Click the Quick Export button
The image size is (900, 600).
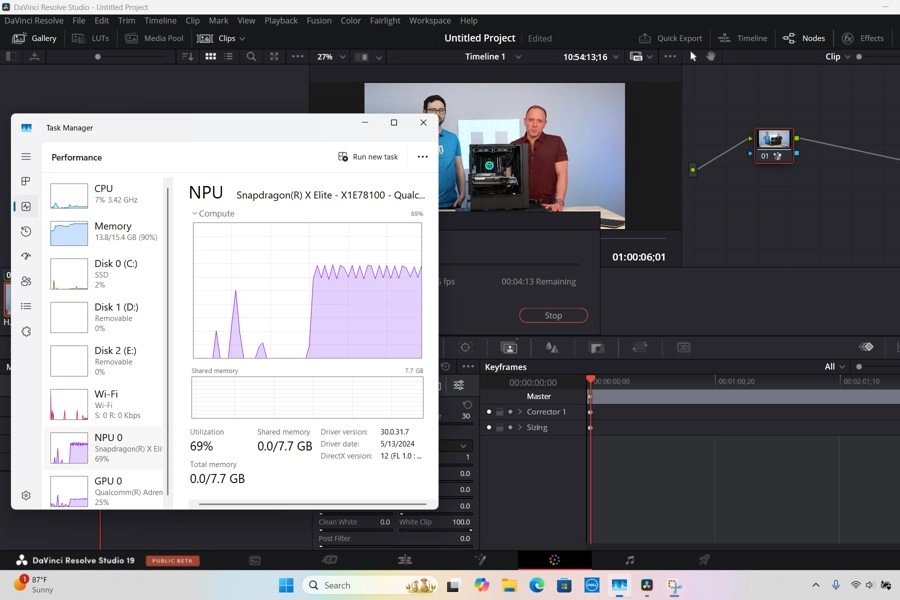[670, 38]
